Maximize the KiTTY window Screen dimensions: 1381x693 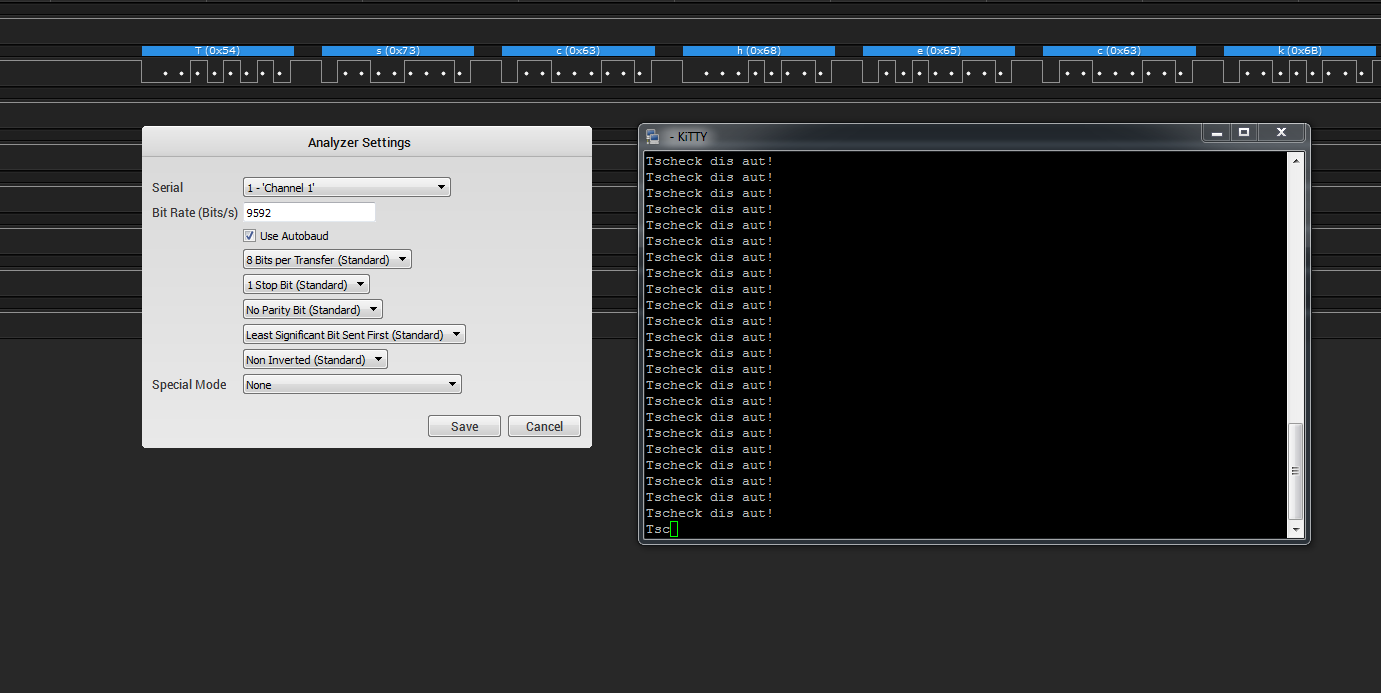[1244, 132]
